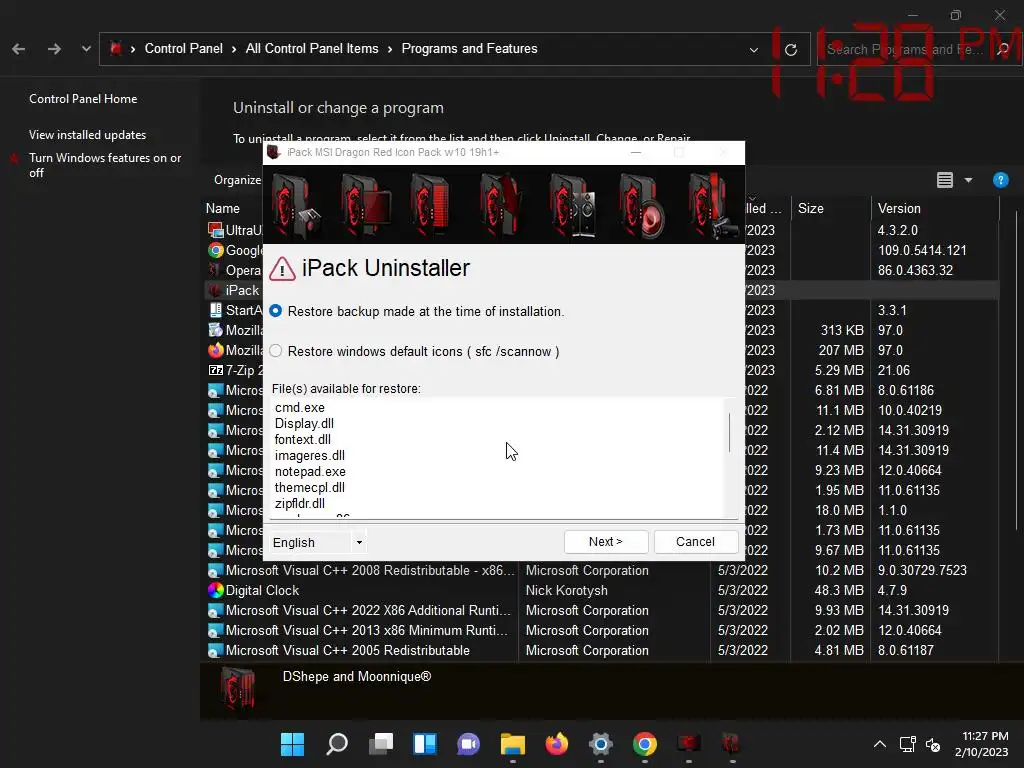The width and height of the screenshot is (1024, 768).
Task: Select themecpl.dll in restore list
Action: click(310, 488)
